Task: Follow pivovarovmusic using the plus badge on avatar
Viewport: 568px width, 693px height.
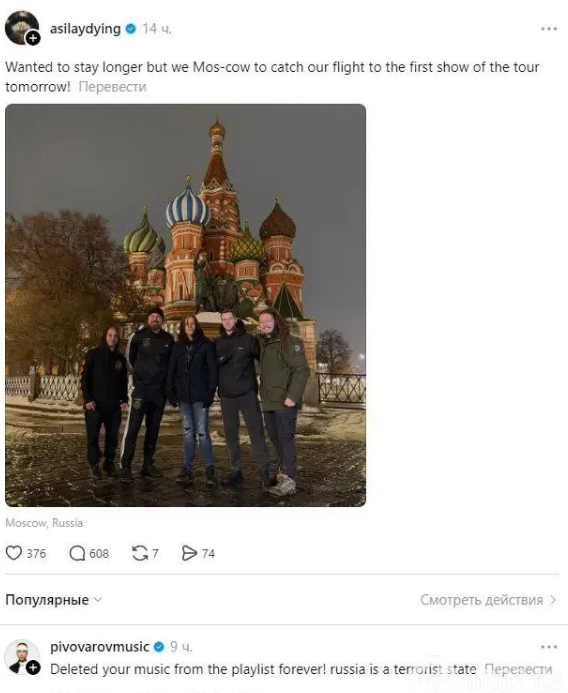Action: [33, 668]
